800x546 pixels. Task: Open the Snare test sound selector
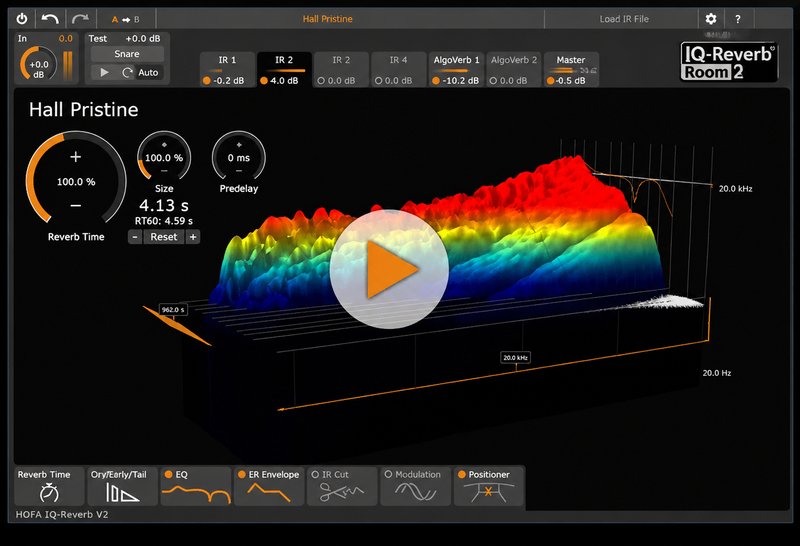click(x=127, y=54)
